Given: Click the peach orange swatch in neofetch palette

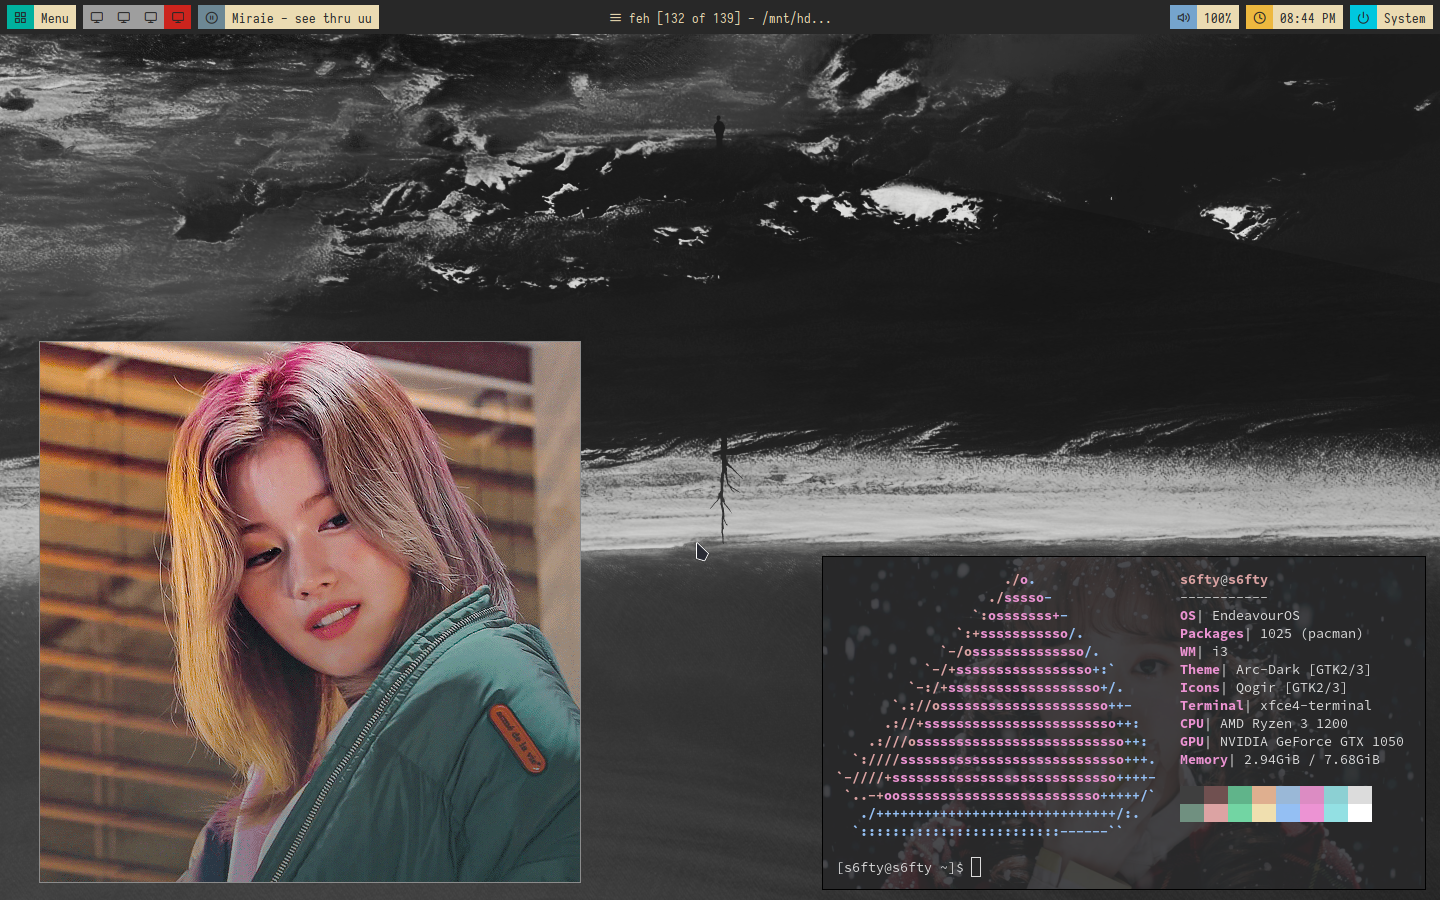Looking at the screenshot, I should (1264, 795).
